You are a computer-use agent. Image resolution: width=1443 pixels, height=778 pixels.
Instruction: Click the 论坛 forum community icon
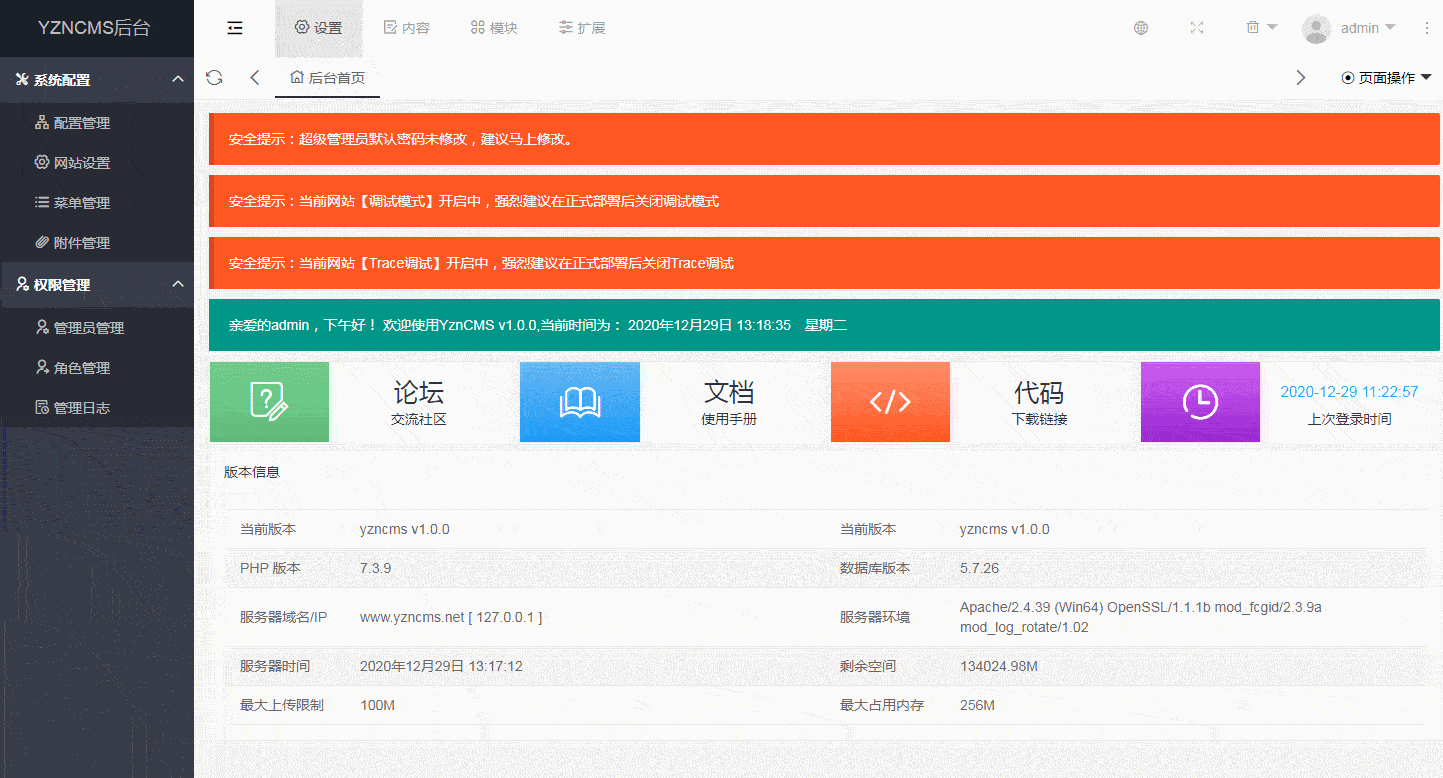(x=268, y=401)
